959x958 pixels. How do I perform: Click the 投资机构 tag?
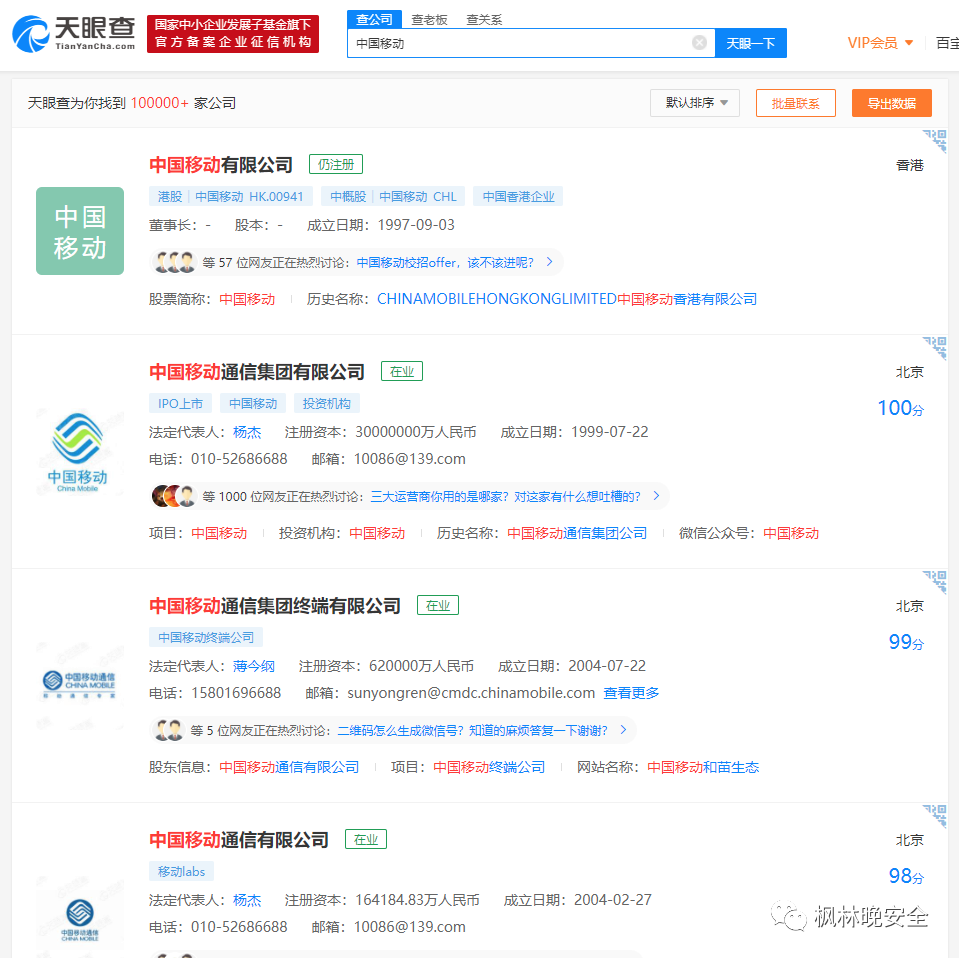tap(327, 403)
